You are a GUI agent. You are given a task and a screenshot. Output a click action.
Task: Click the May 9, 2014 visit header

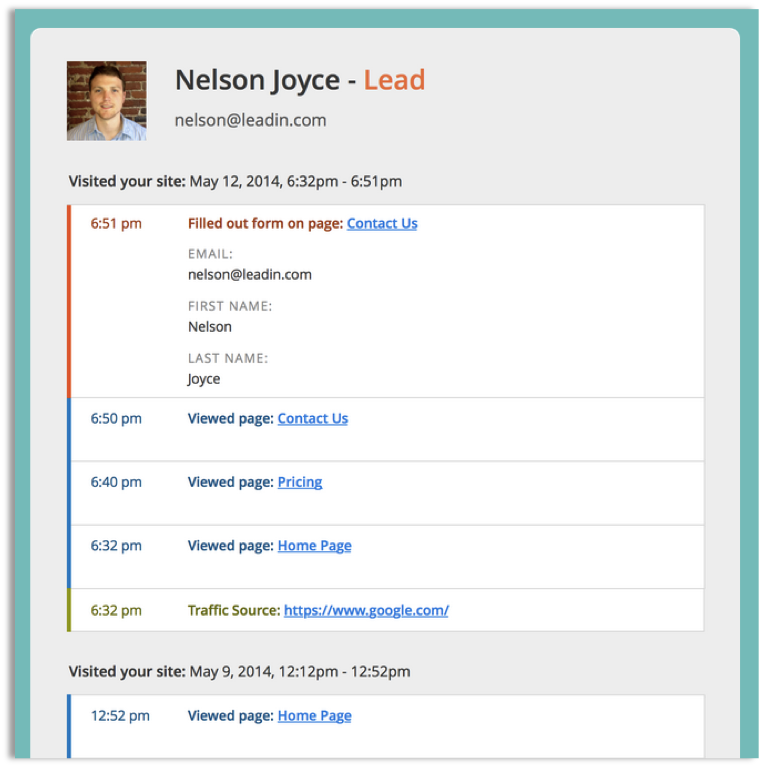[x=239, y=672]
